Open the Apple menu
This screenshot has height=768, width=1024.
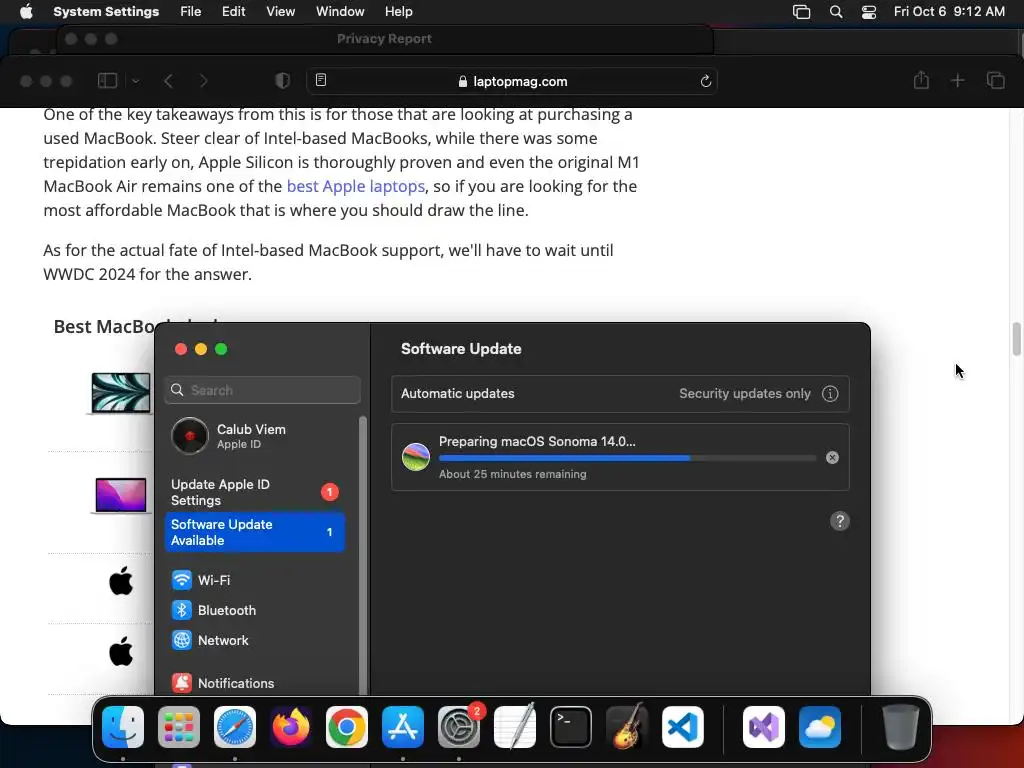point(26,12)
